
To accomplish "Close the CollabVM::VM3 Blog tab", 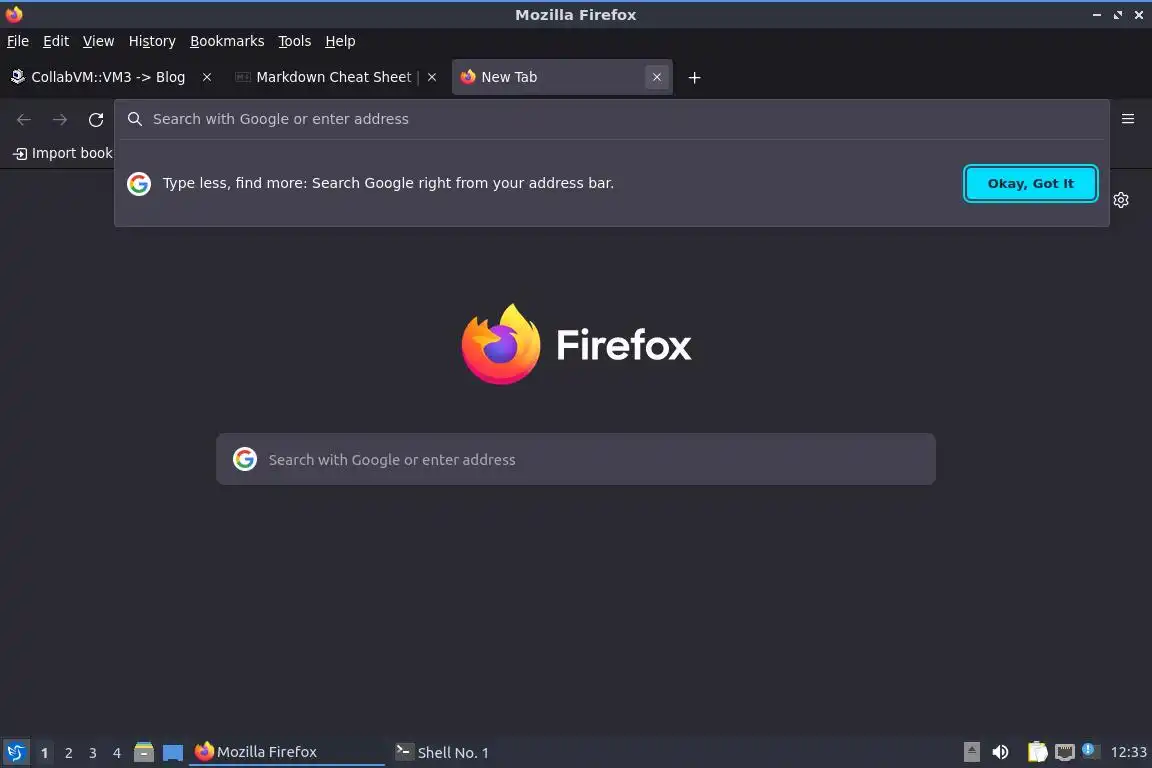I will click(207, 77).
